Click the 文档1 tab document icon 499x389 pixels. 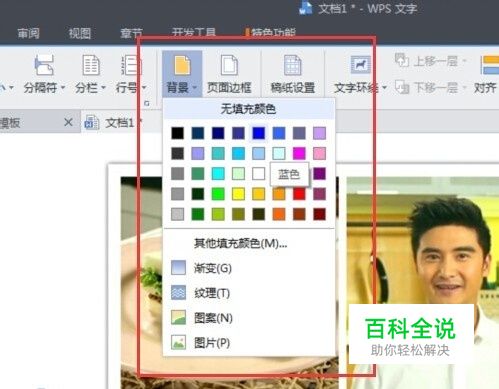(92, 122)
